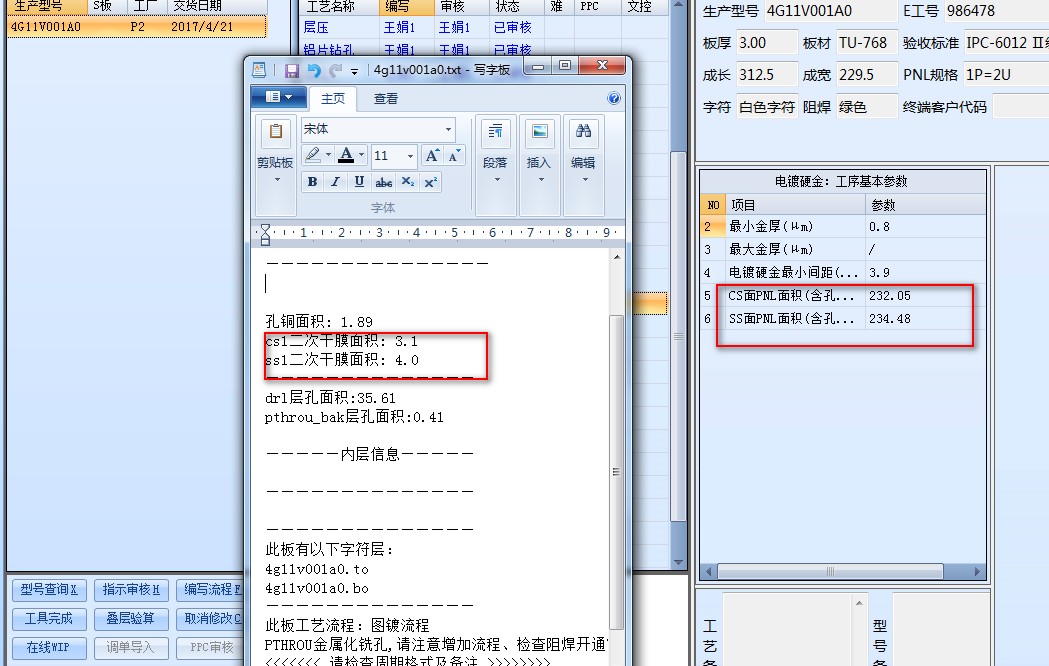Select the 最大金厚 parameter row

(x=843, y=249)
